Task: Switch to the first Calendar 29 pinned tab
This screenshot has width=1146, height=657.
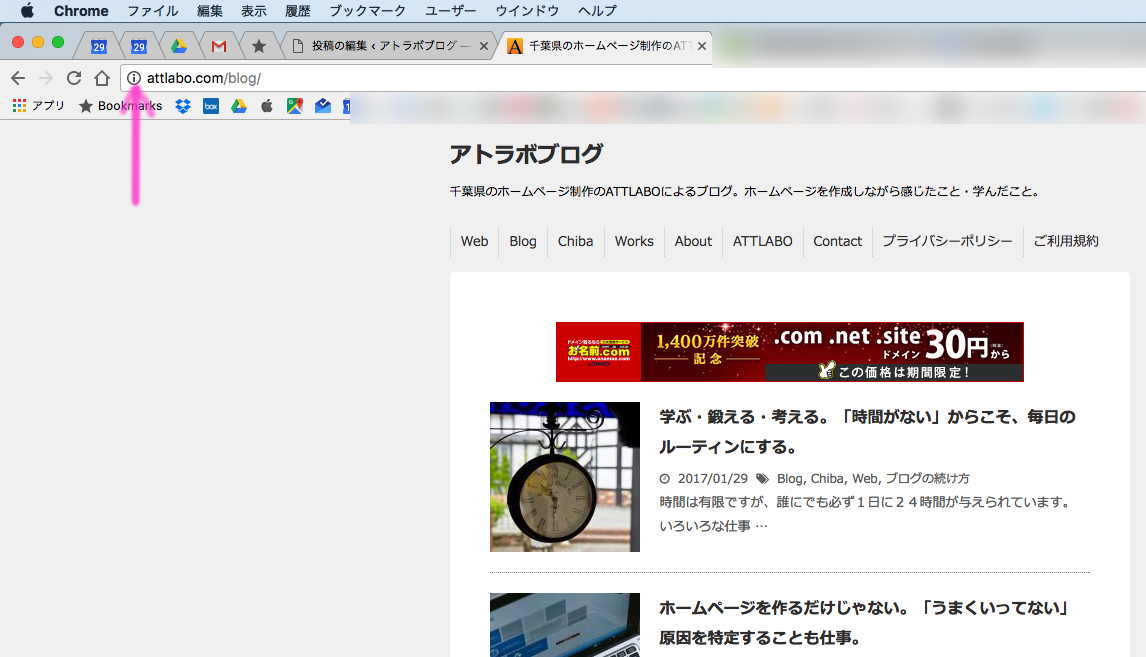Action: (99, 46)
